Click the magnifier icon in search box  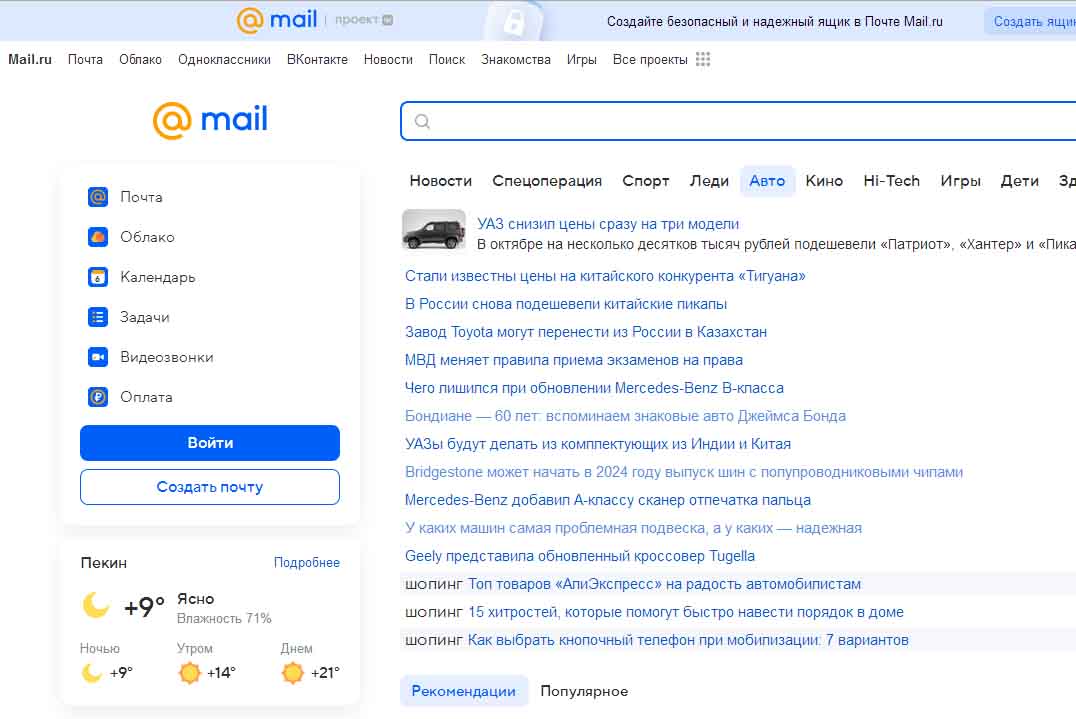422,121
